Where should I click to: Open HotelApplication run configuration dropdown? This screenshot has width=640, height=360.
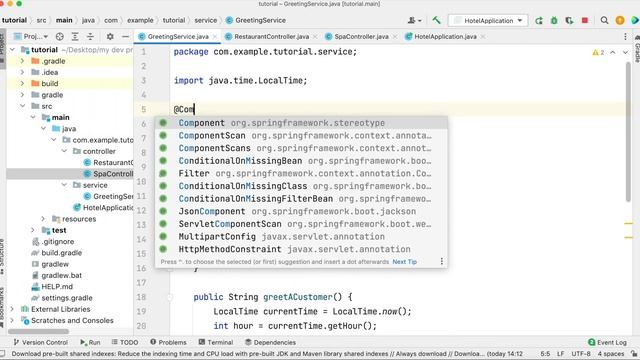(488, 20)
